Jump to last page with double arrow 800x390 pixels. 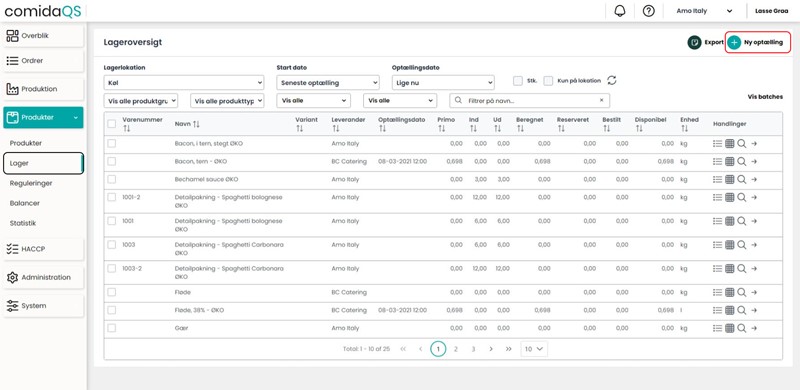508,349
